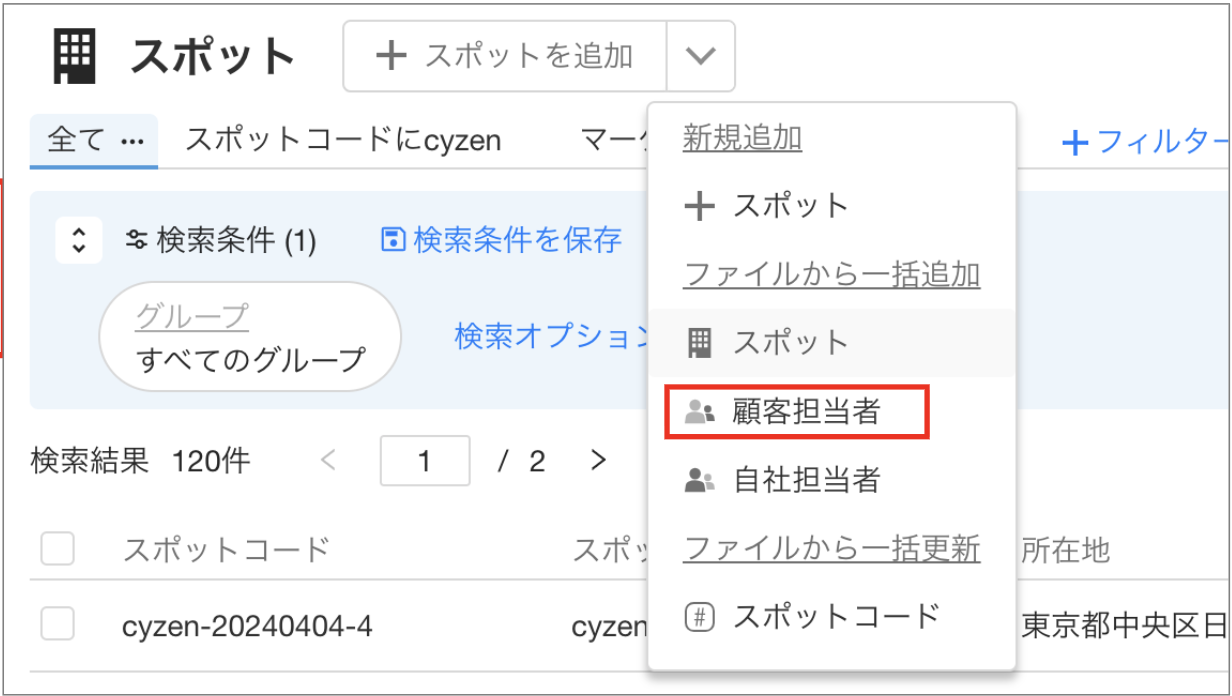Select スポット under ファイルから一括追加
Viewport: 1232px width, 696px height.
tap(831, 343)
